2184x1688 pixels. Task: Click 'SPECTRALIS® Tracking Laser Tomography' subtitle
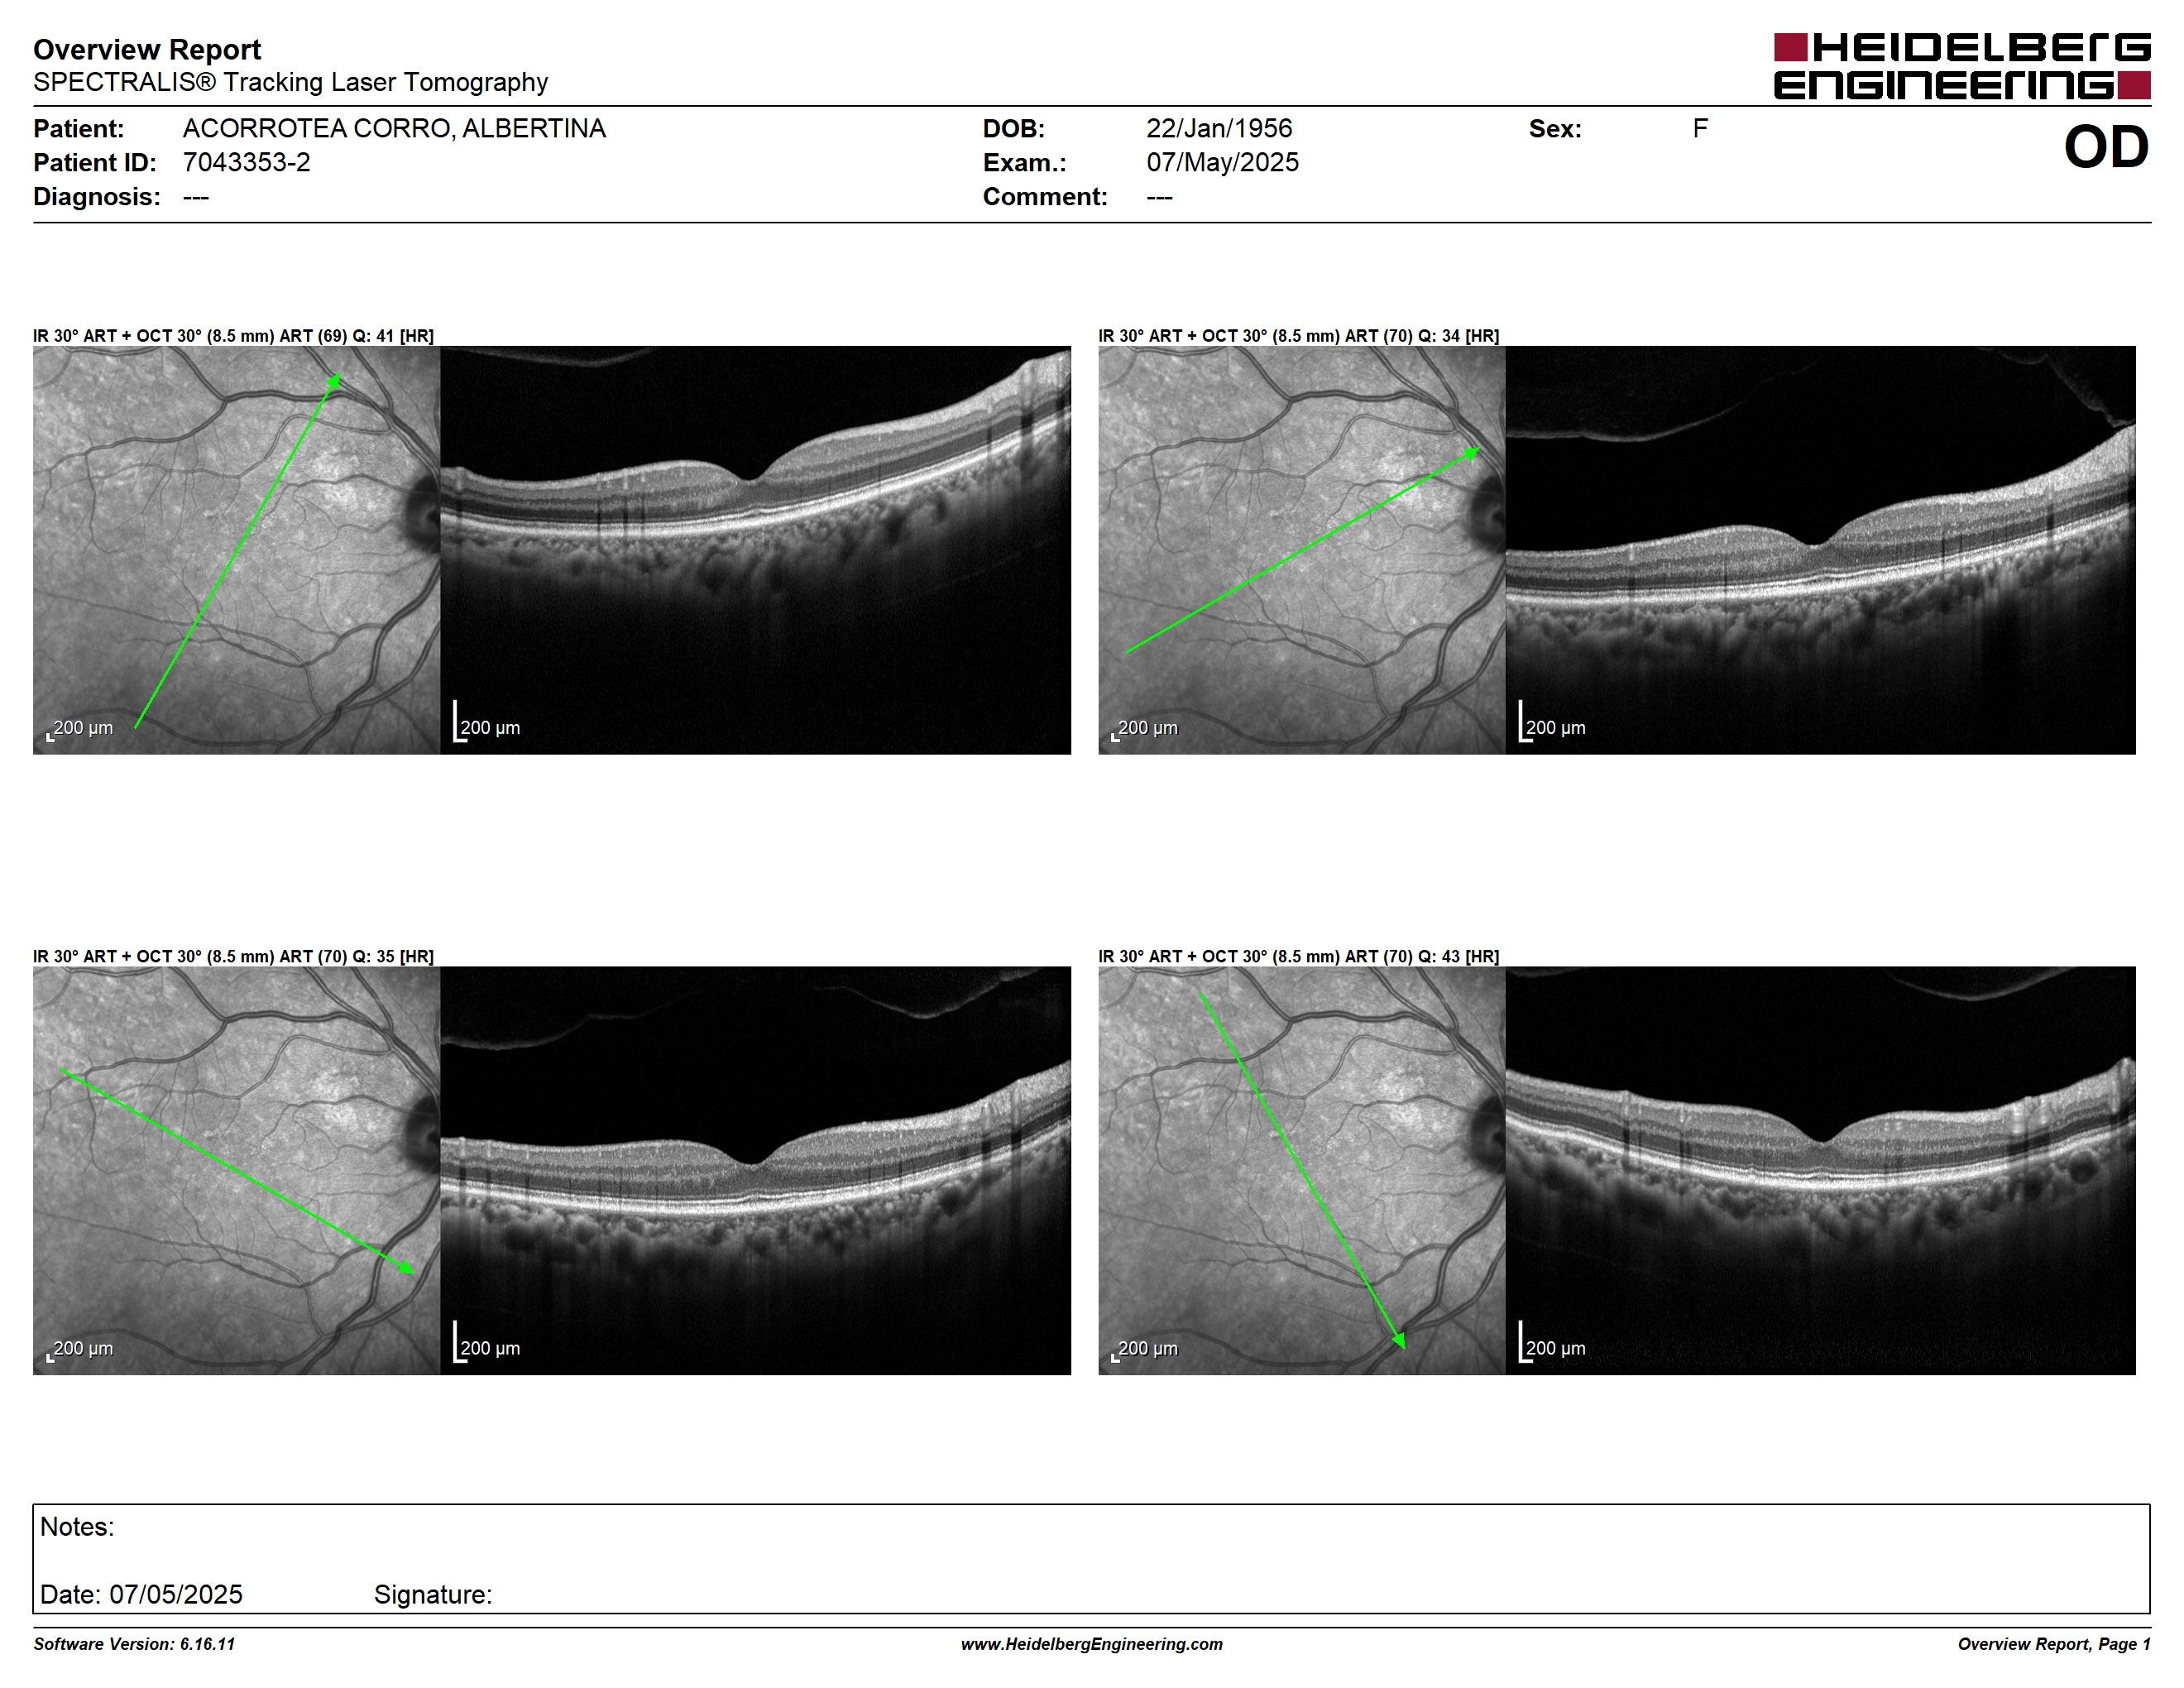(290, 82)
